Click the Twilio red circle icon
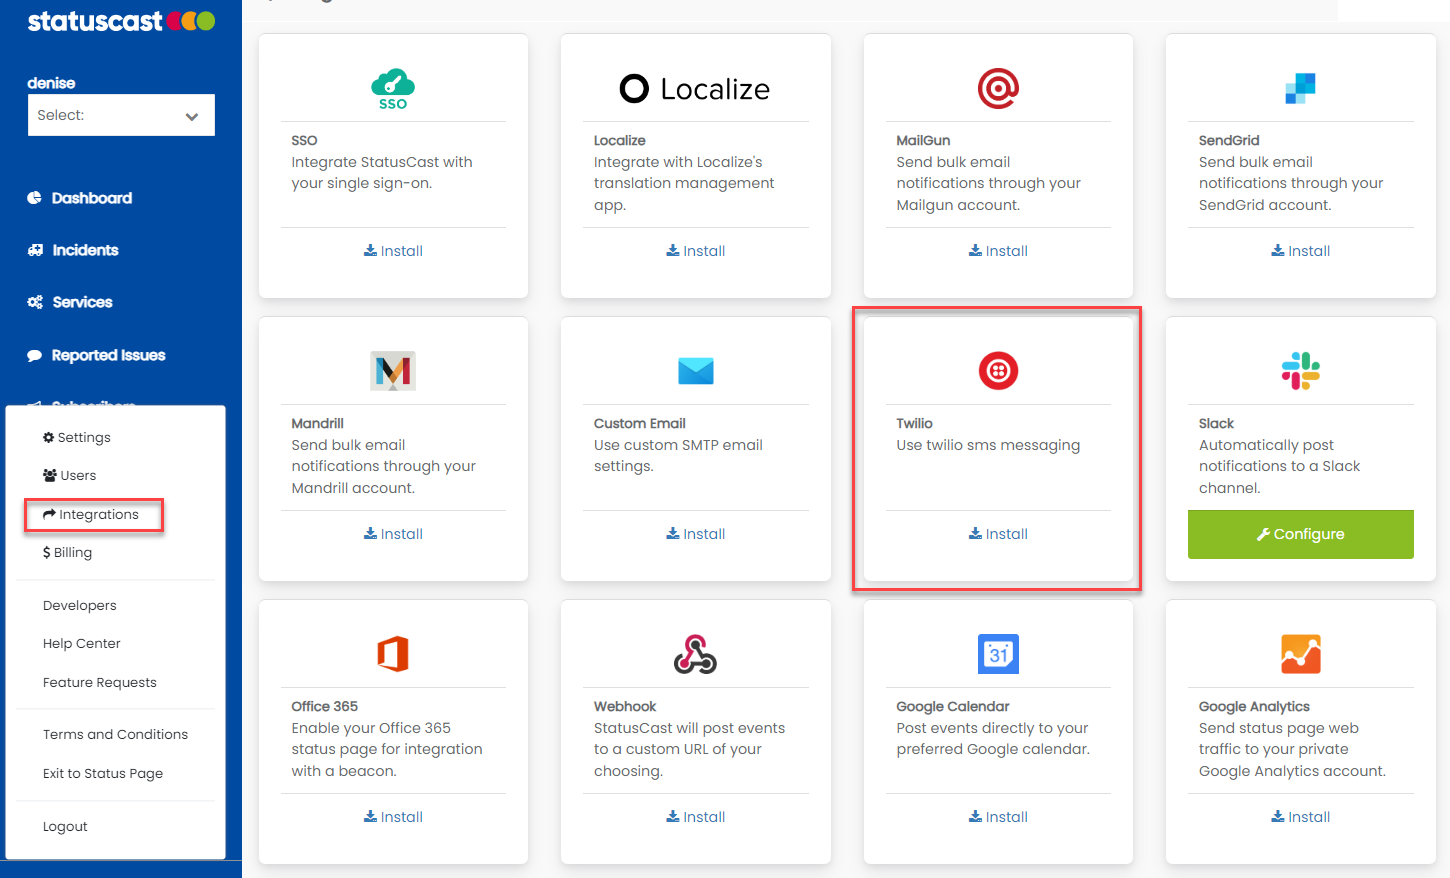 coord(998,371)
